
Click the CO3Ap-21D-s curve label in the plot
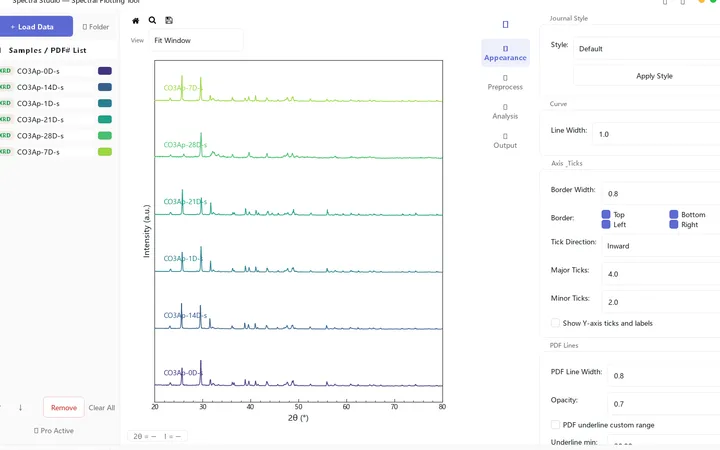(185, 202)
